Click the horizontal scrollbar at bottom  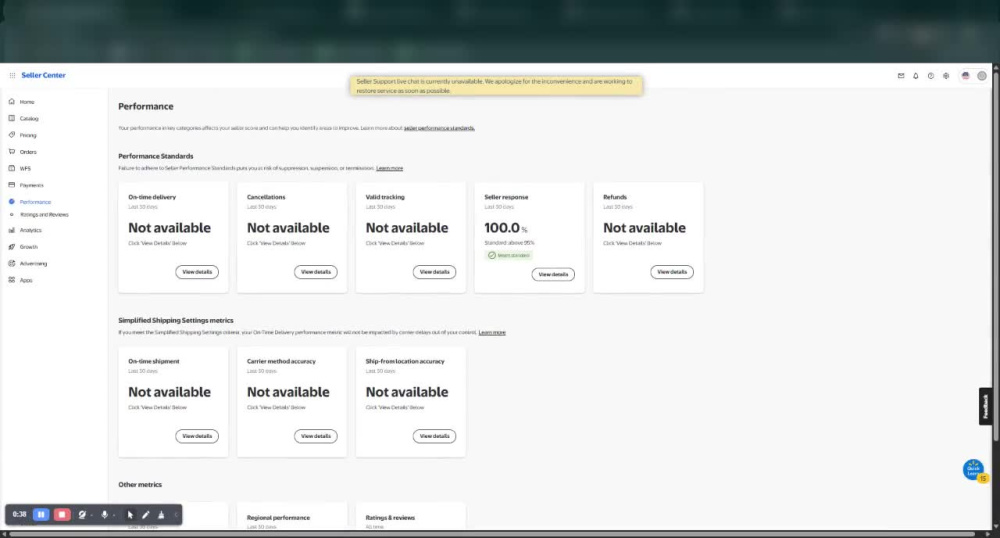tap(491, 534)
